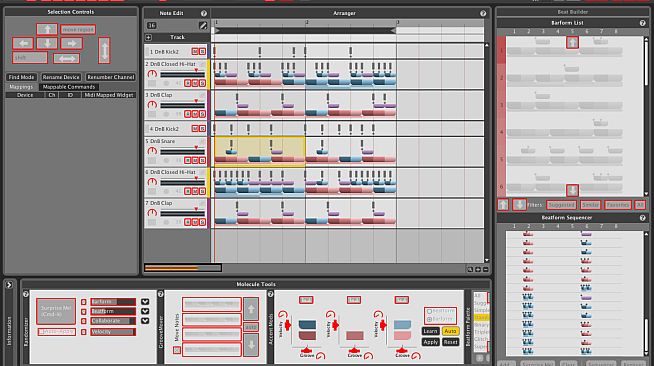Open the Accent Mods help icon
Screen dimensions: 654x366
click(270, 294)
